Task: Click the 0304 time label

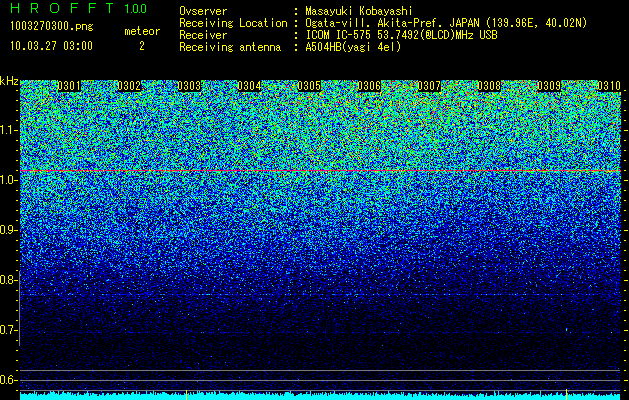Action: click(x=249, y=86)
